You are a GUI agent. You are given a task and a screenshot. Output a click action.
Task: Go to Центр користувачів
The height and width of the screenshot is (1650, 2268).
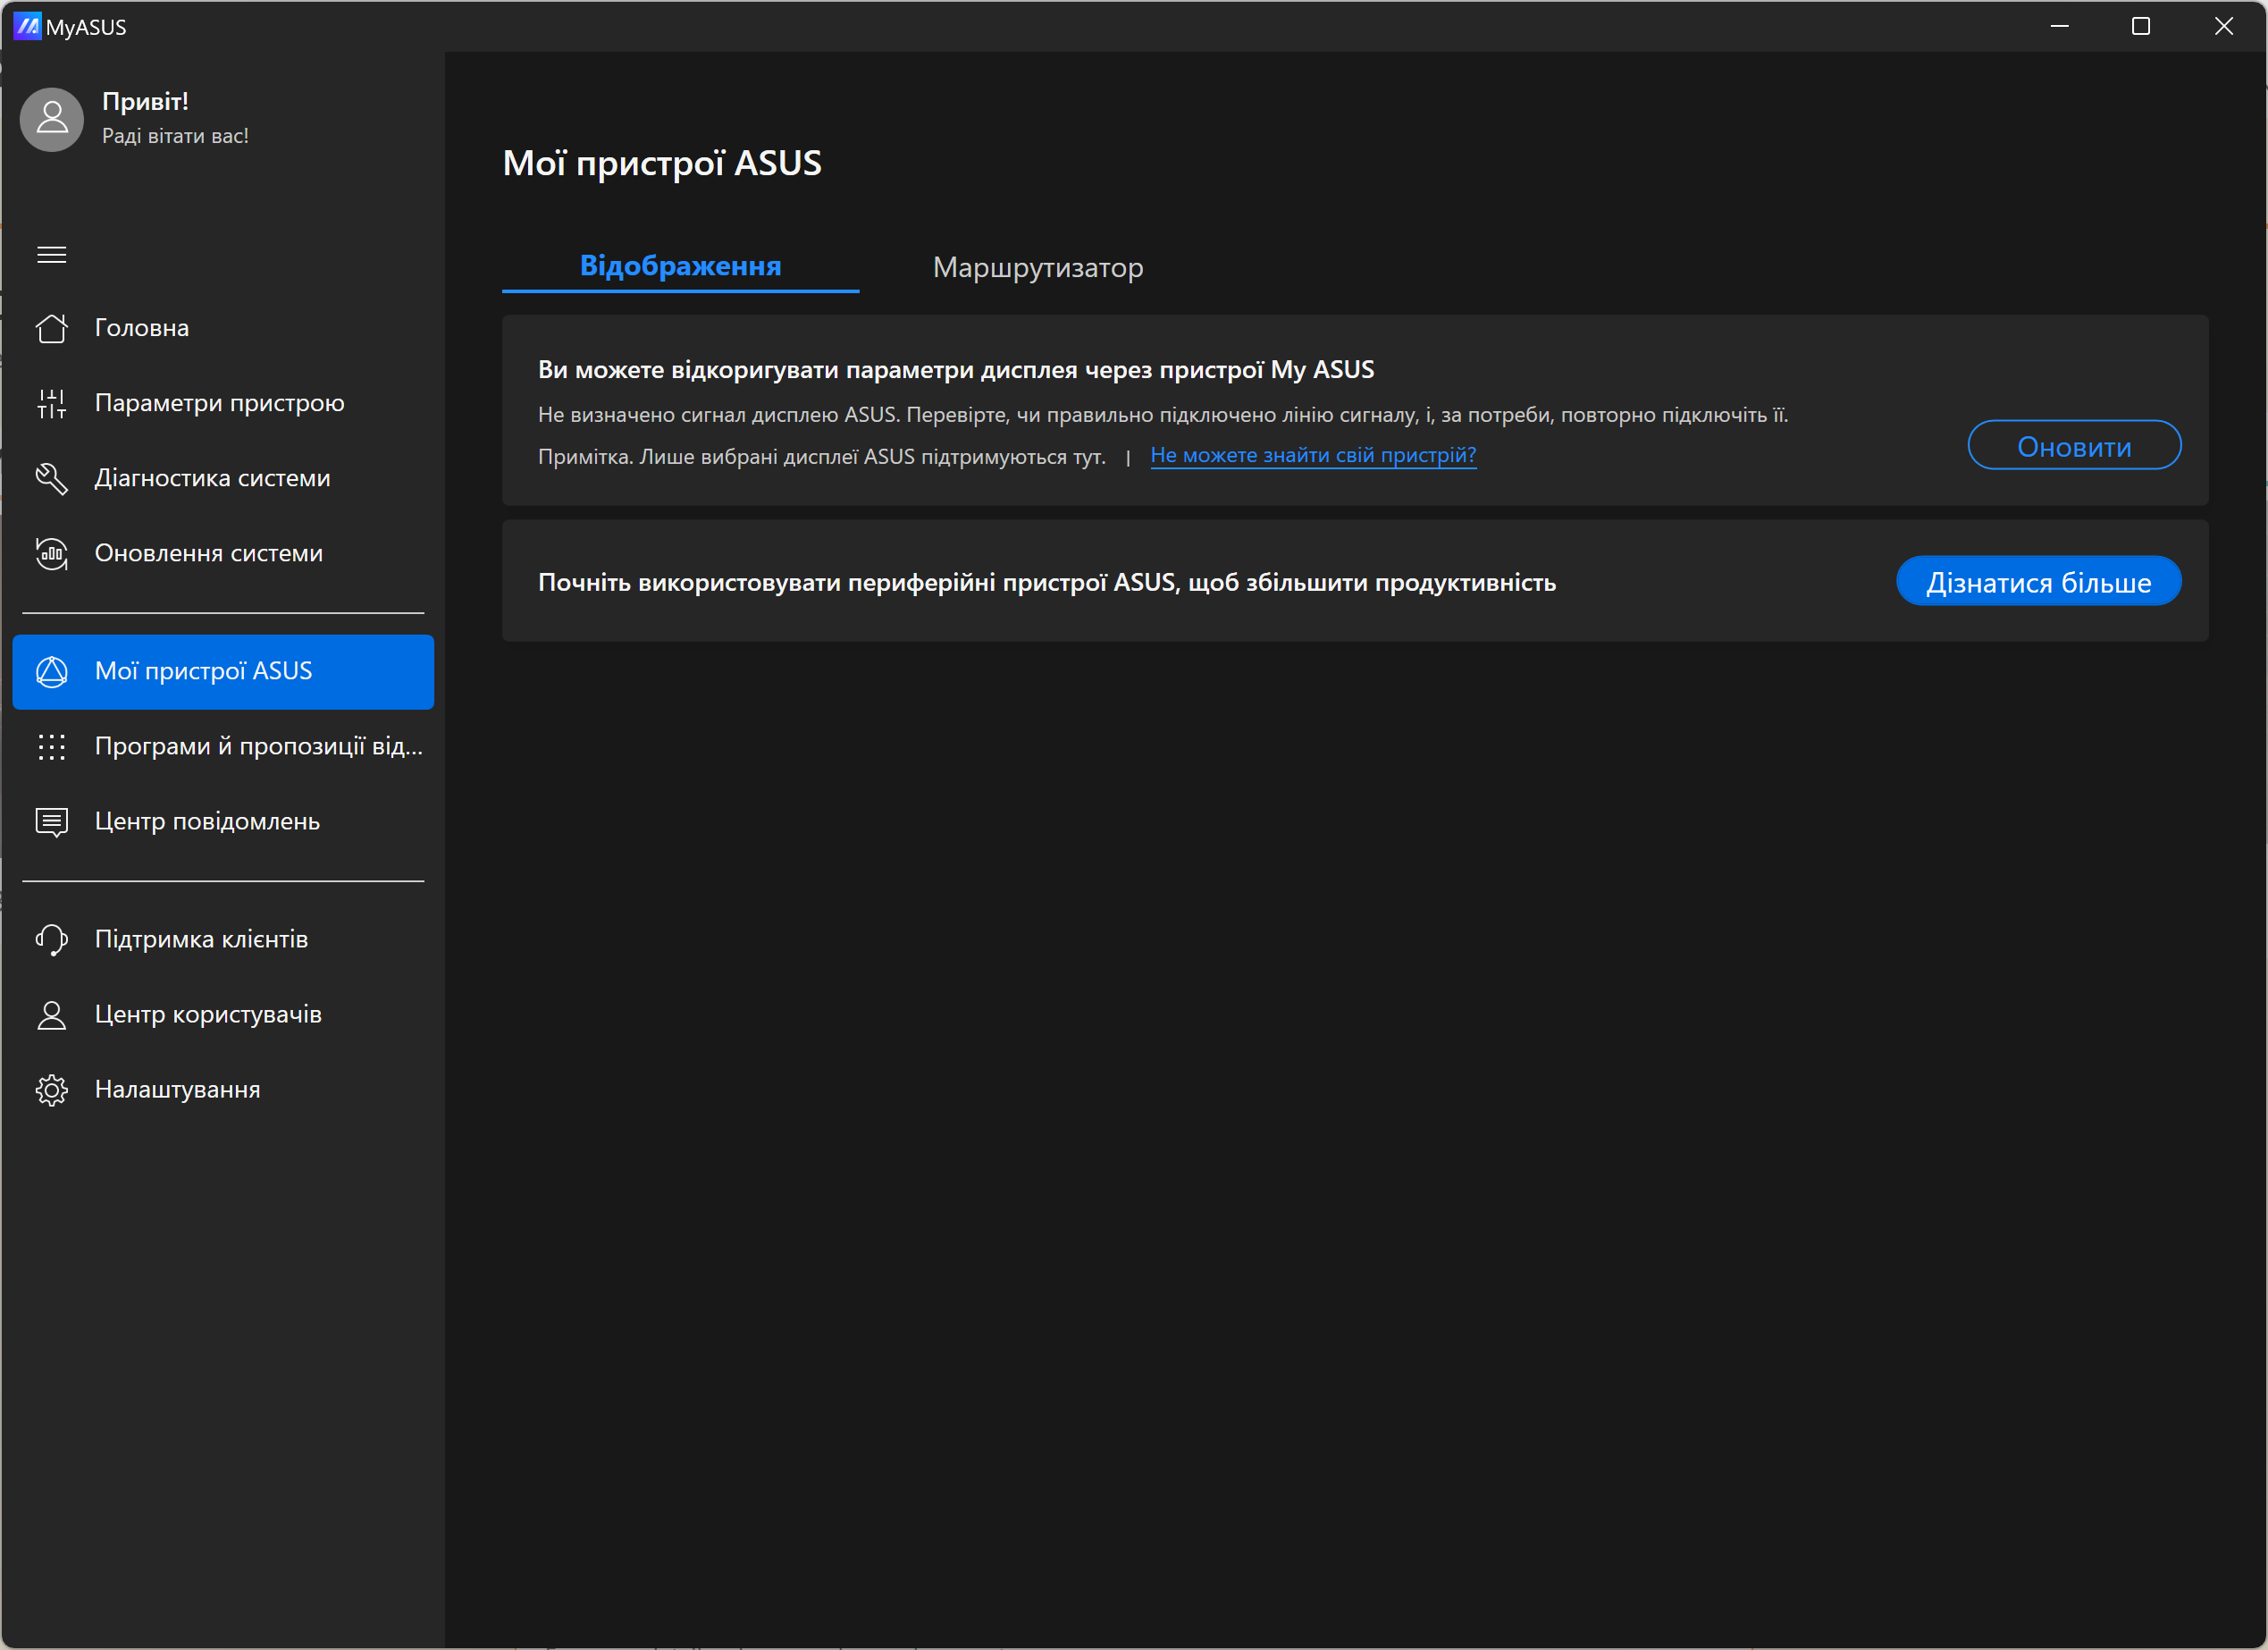click(x=223, y=1014)
